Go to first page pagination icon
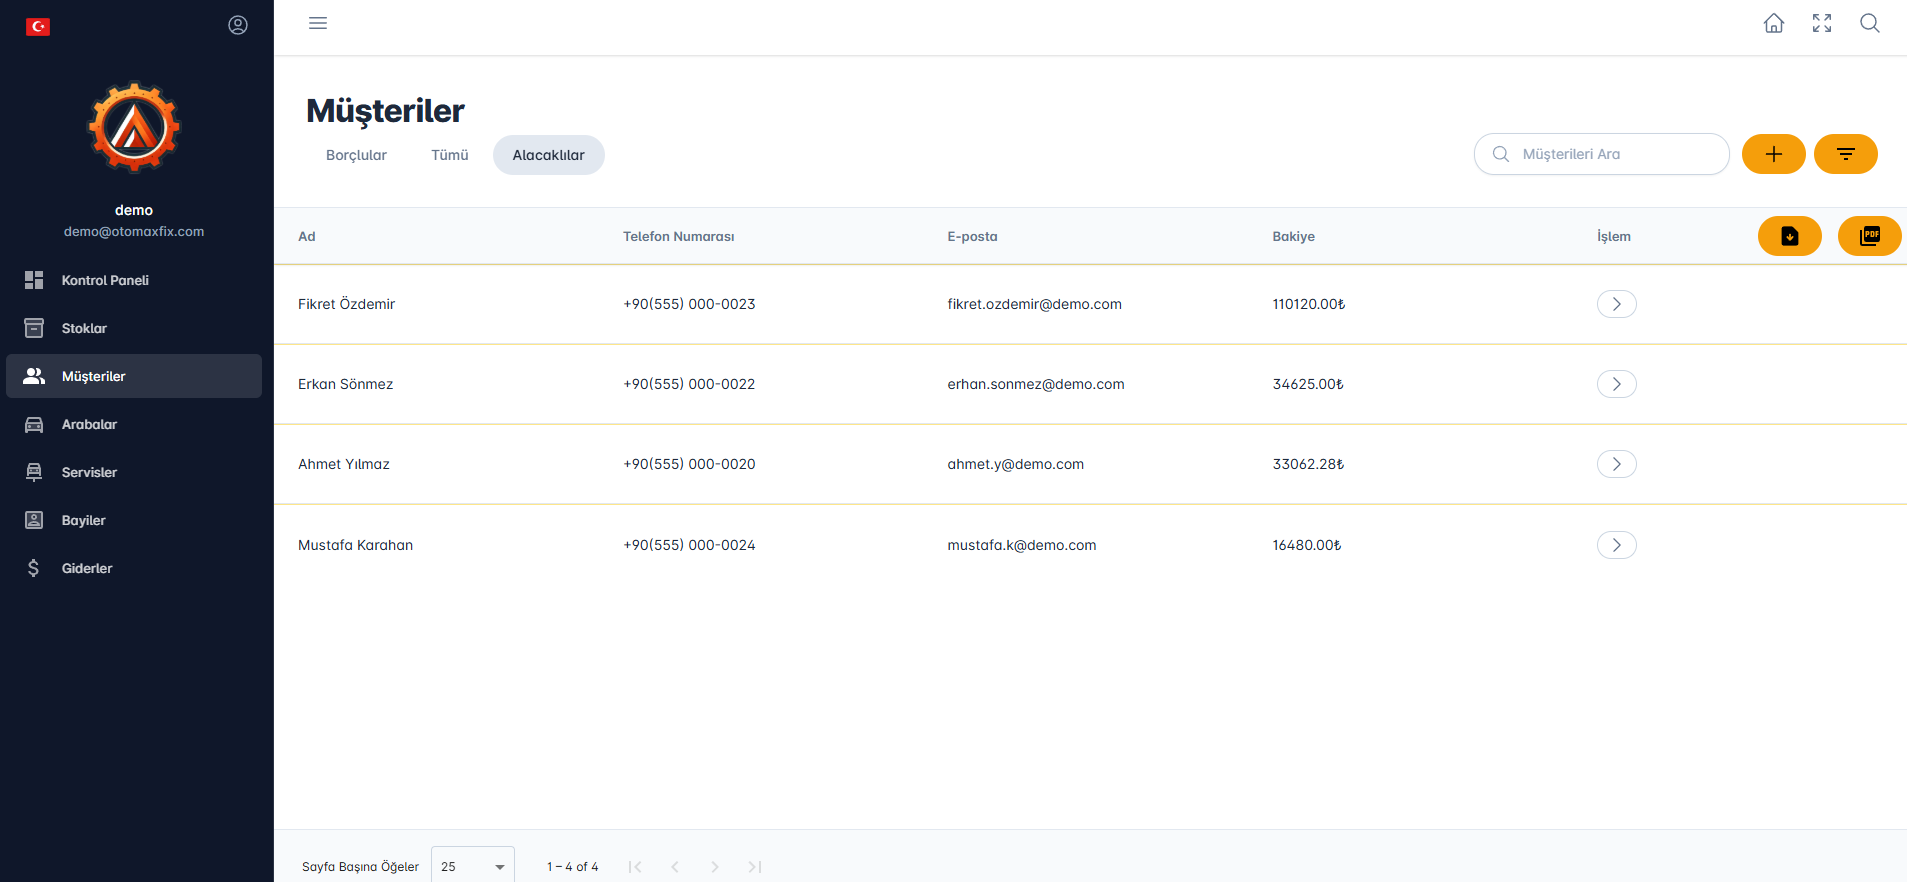 [x=635, y=867]
